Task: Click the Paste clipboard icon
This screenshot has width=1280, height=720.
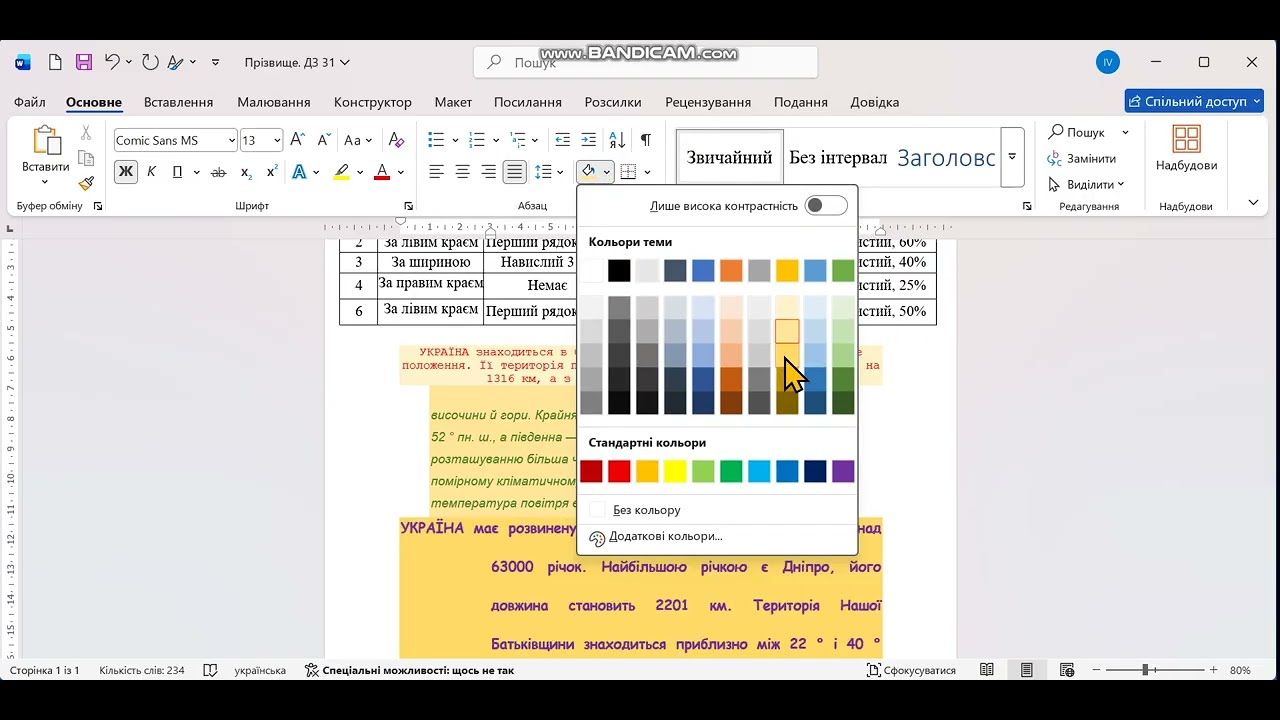Action: (x=45, y=141)
